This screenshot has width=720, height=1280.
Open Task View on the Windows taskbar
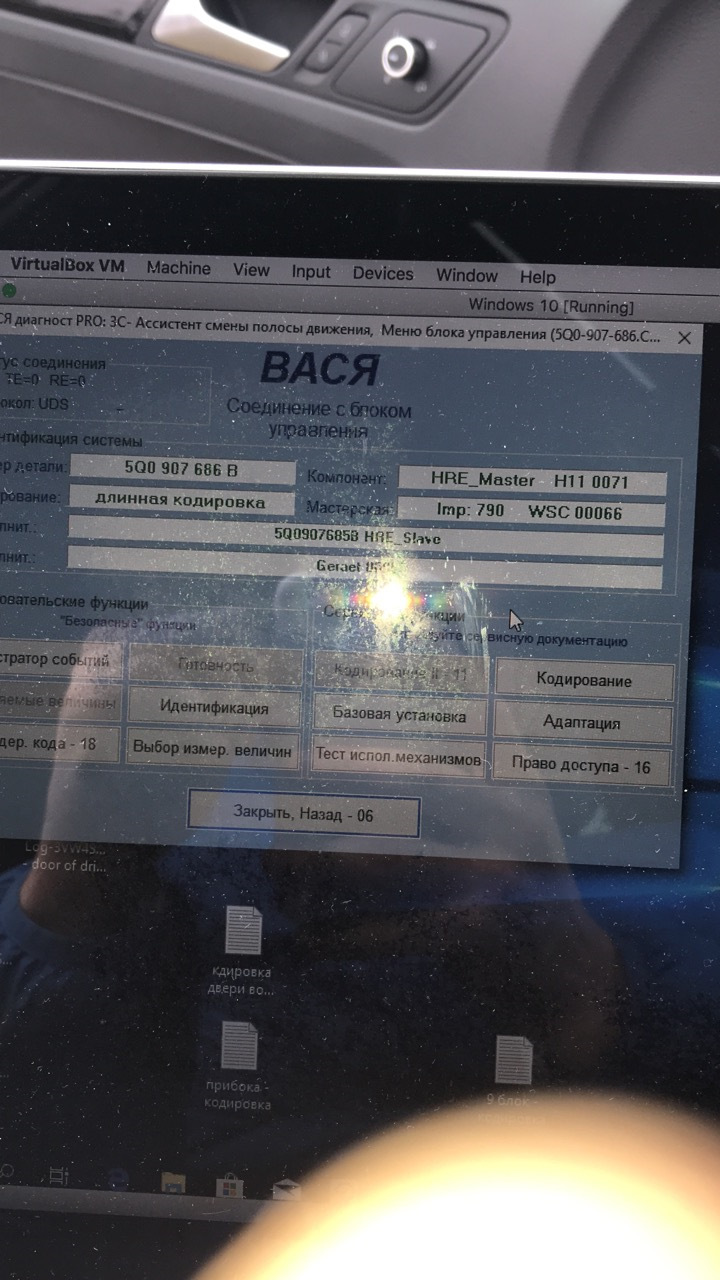pyautogui.click(x=59, y=1176)
